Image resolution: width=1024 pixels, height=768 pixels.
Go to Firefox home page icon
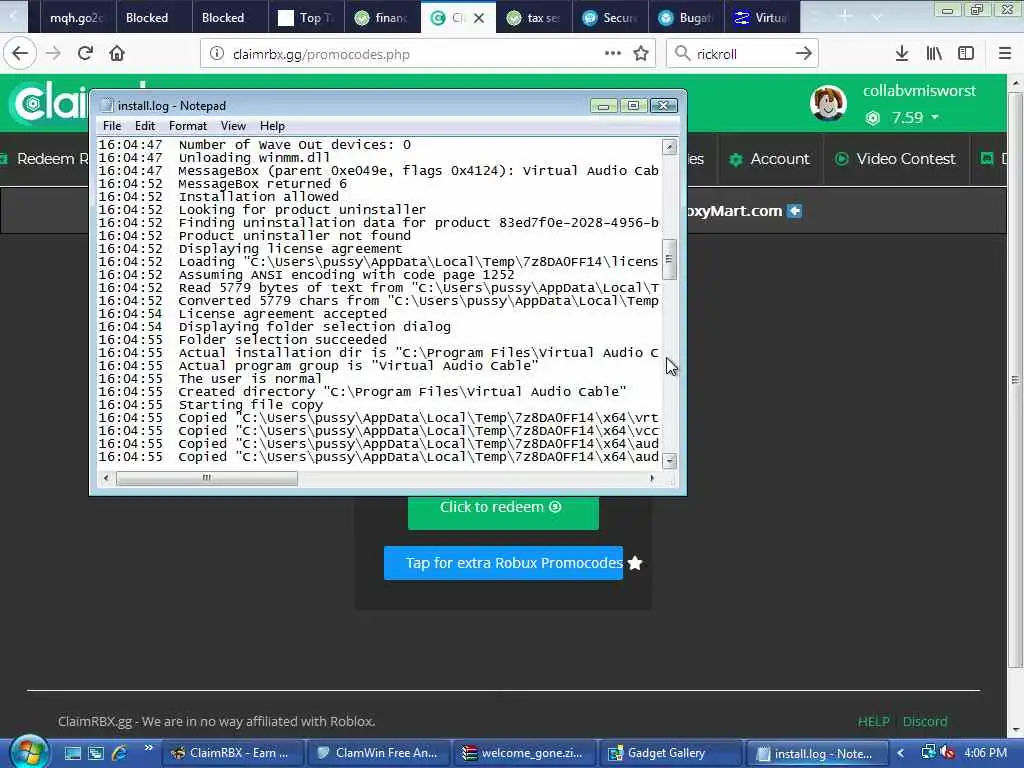[x=117, y=54]
